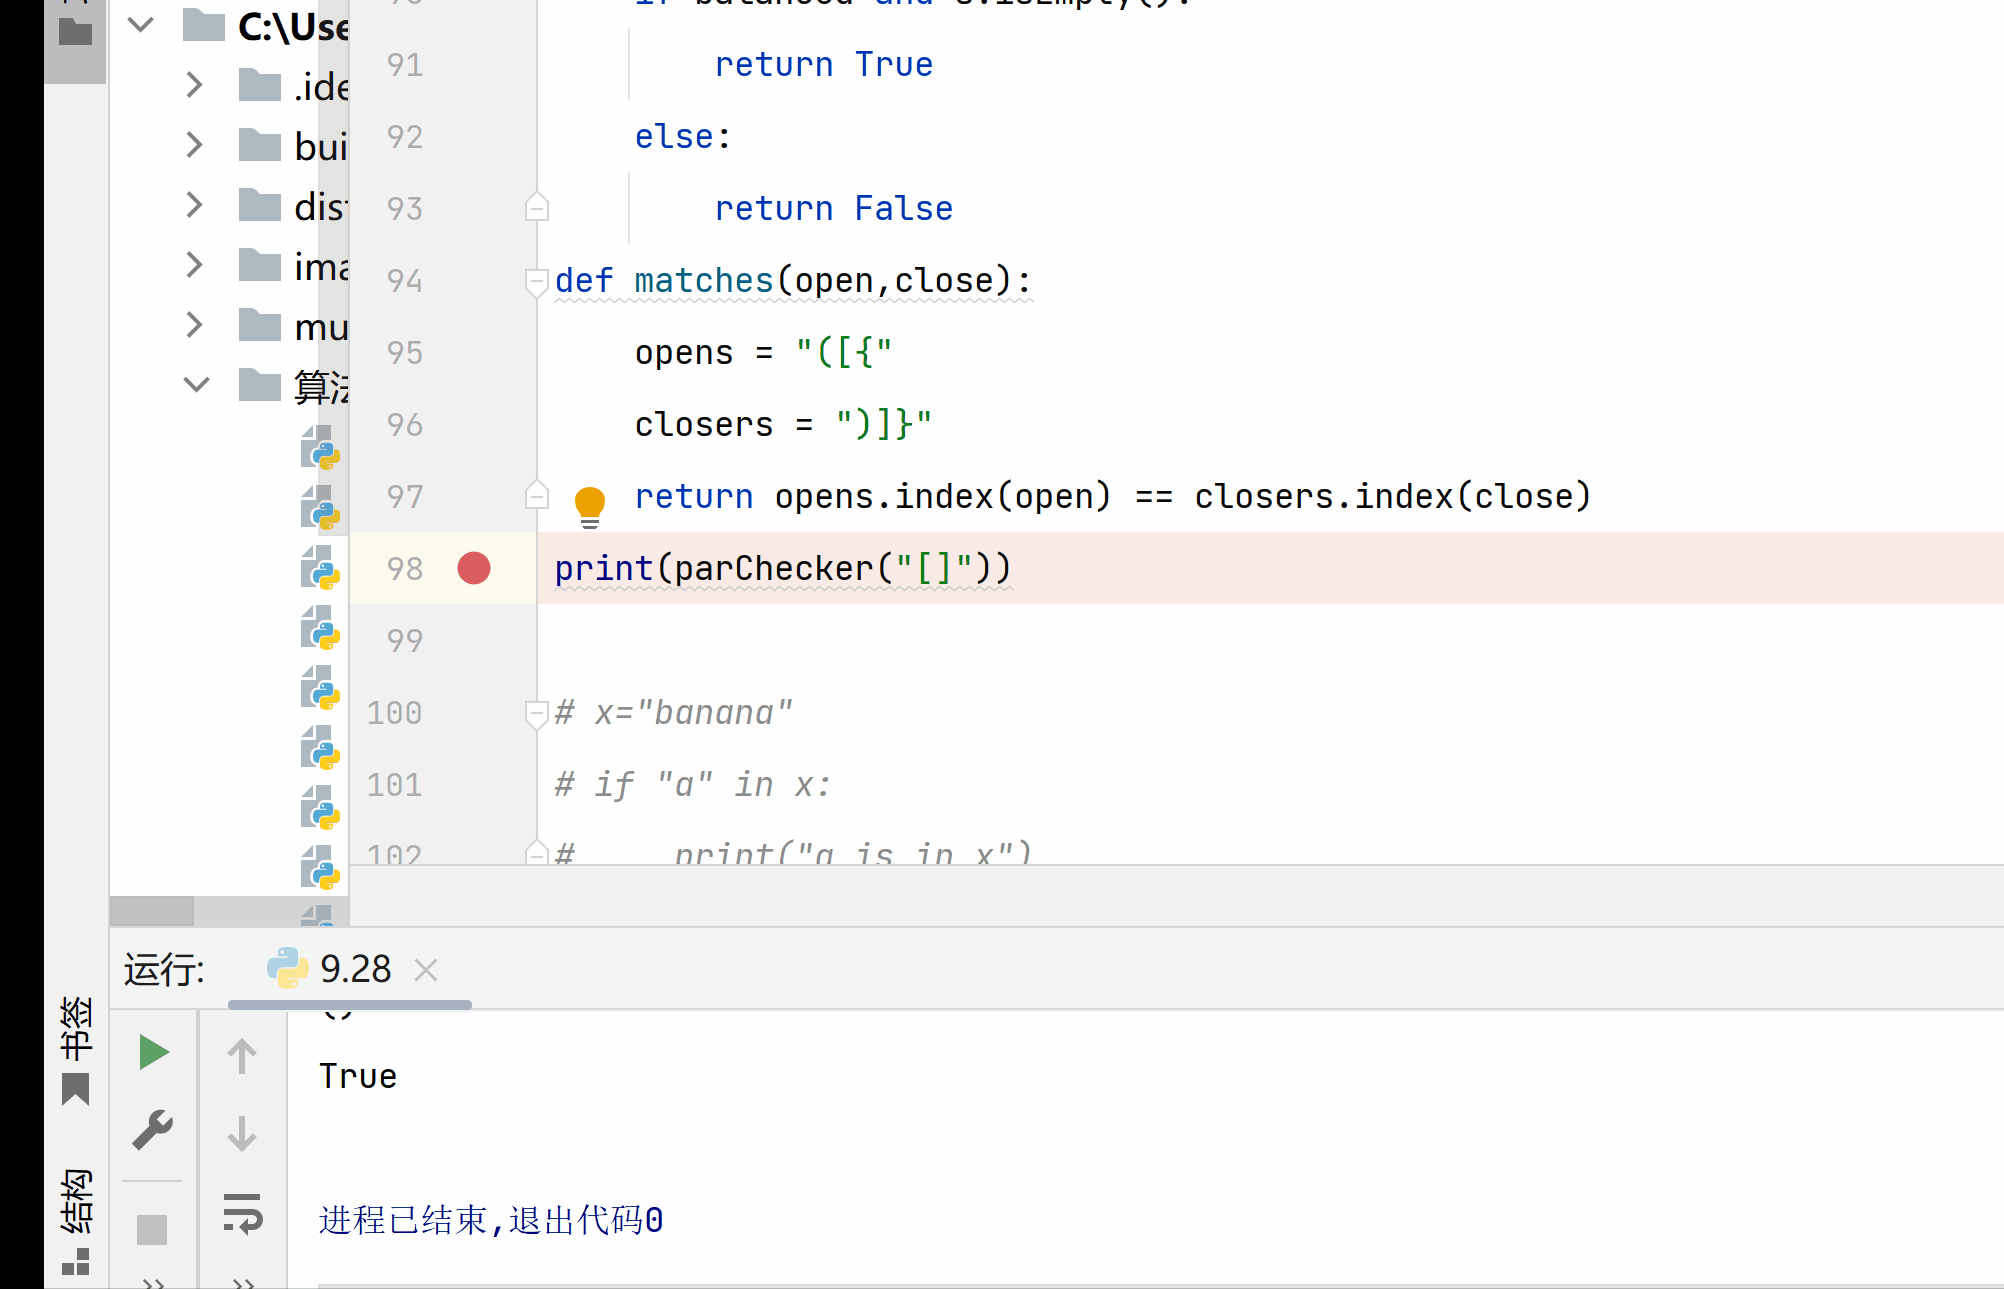The image size is (2004, 1289).
Task: Click the stop process square button
Action: 152,1229
